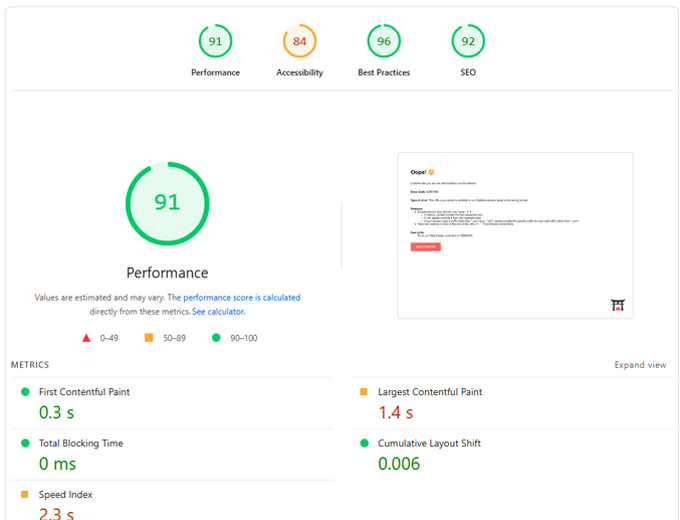Click the Performance score gauge showing 91 at top
680x520 pixels.
(215, 41)
